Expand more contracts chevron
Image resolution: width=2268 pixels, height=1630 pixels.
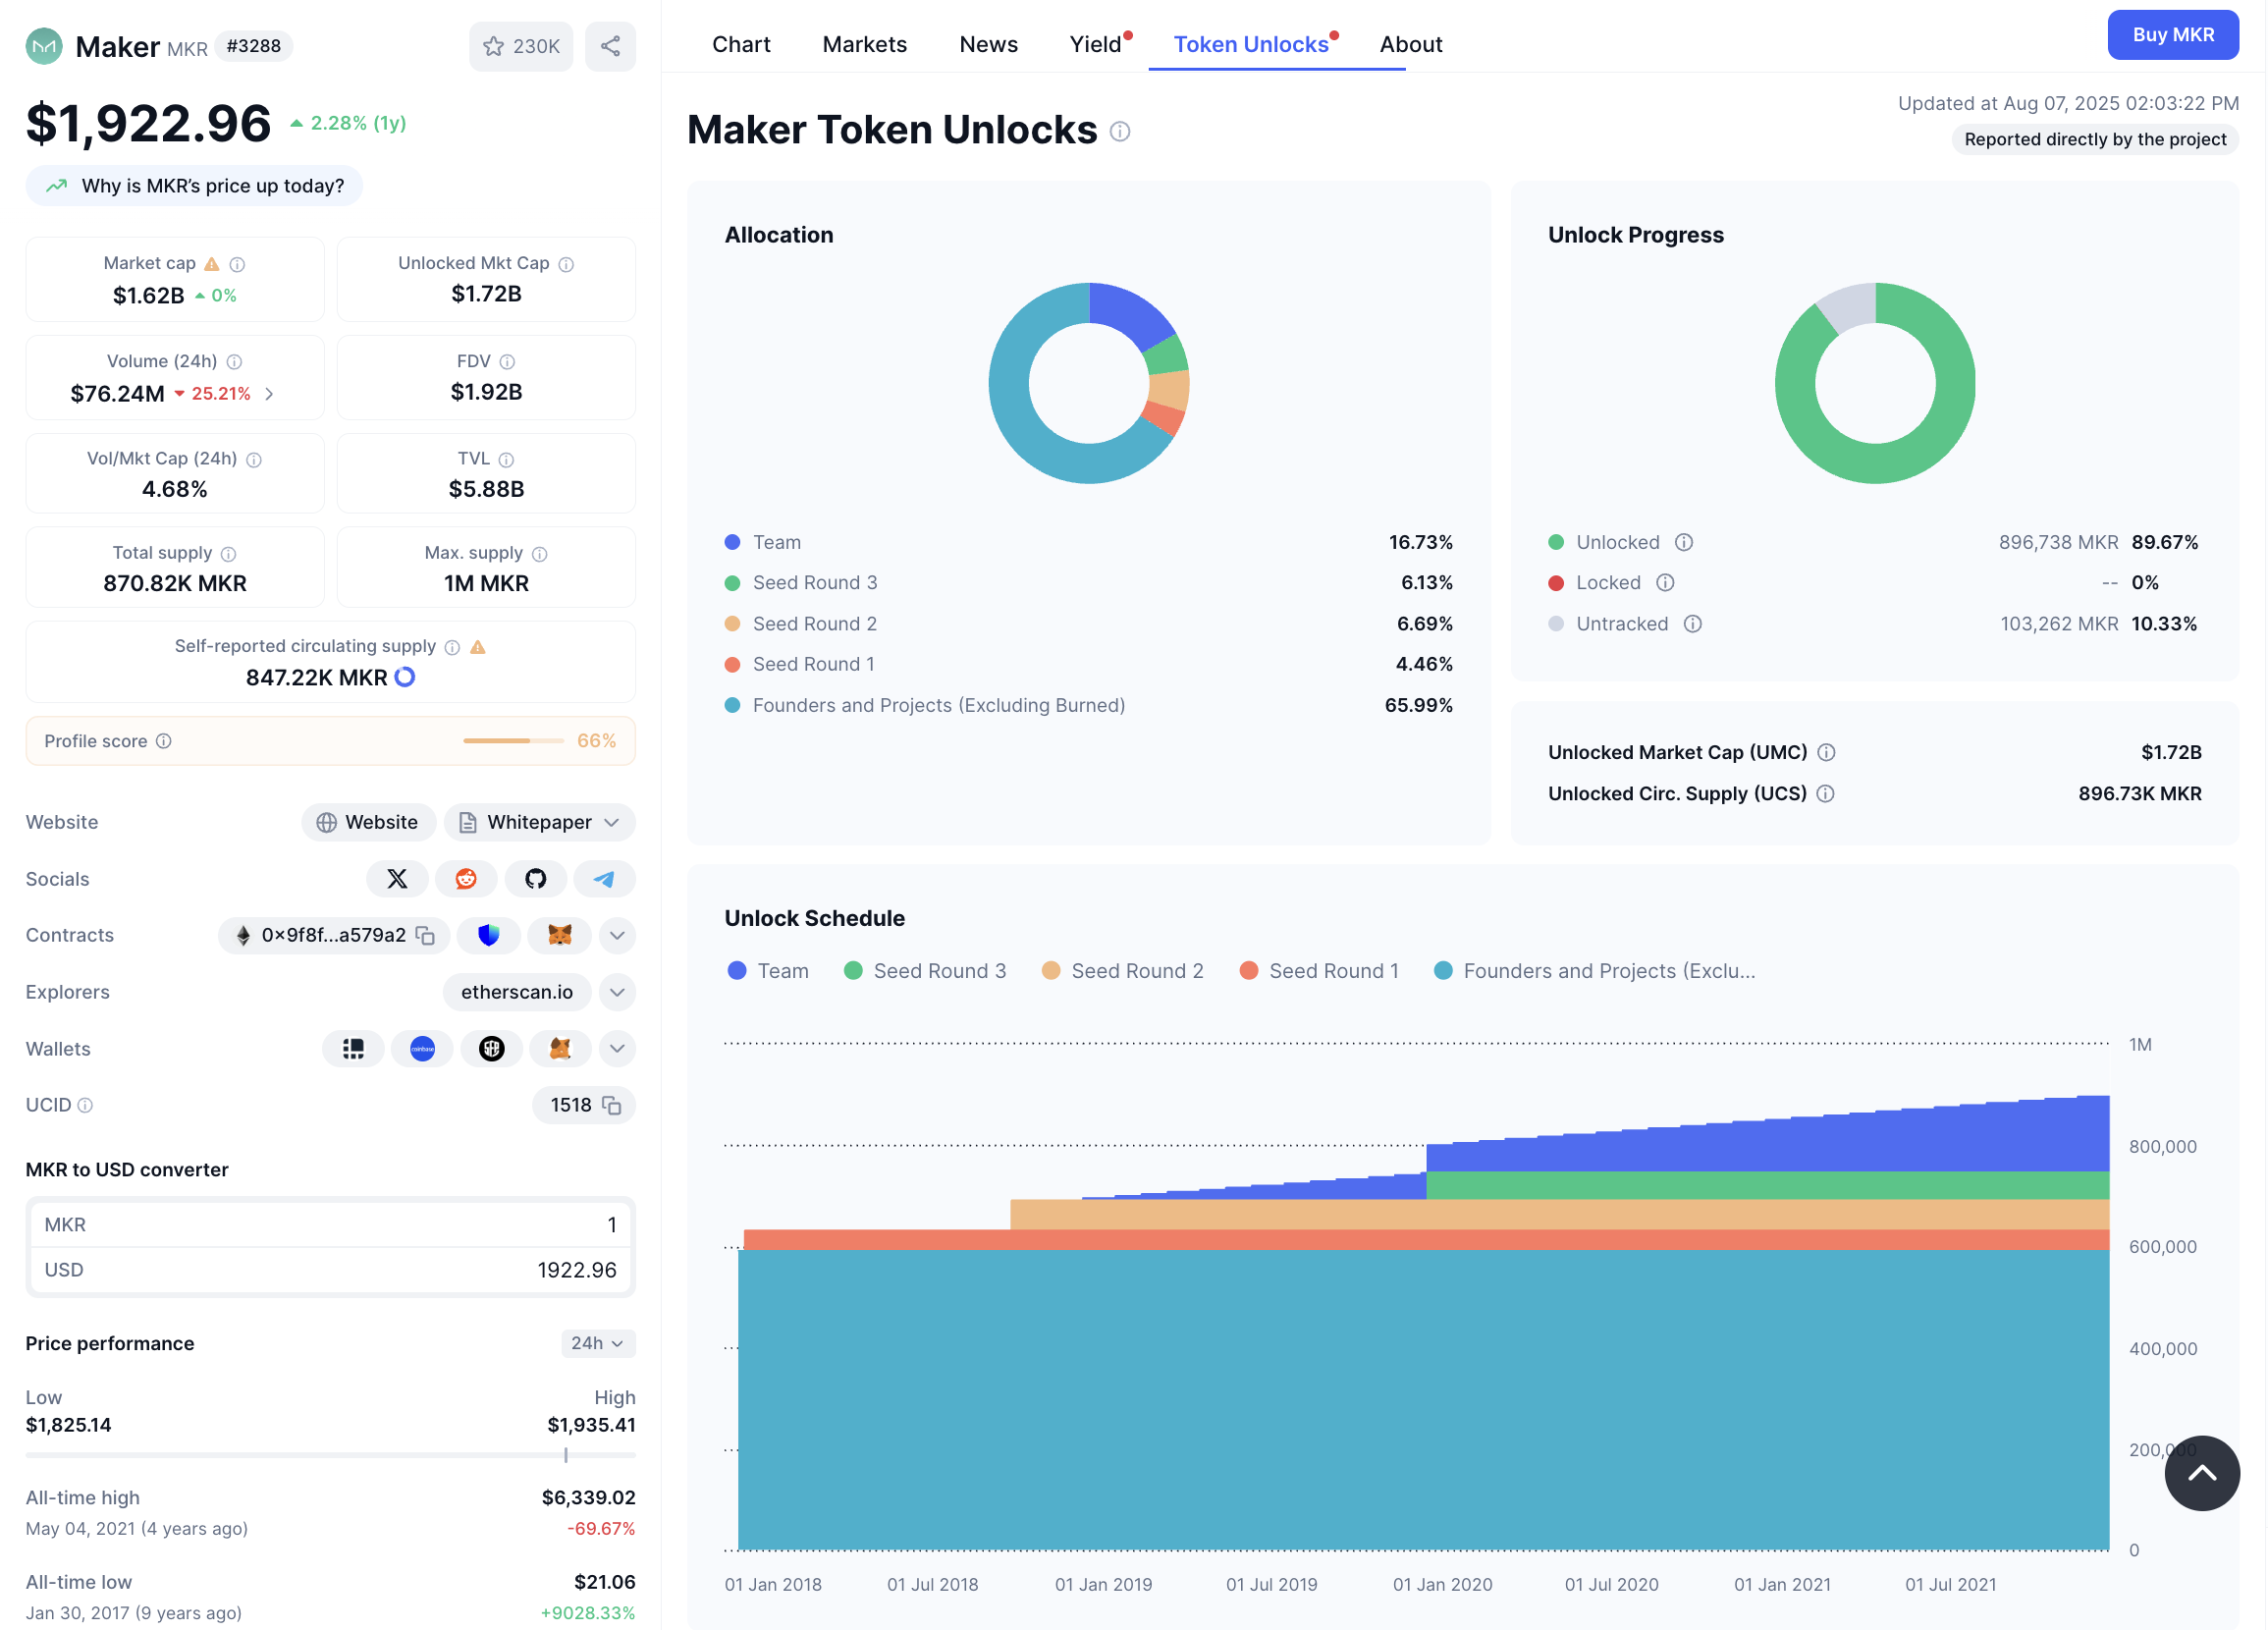(617, 936)
